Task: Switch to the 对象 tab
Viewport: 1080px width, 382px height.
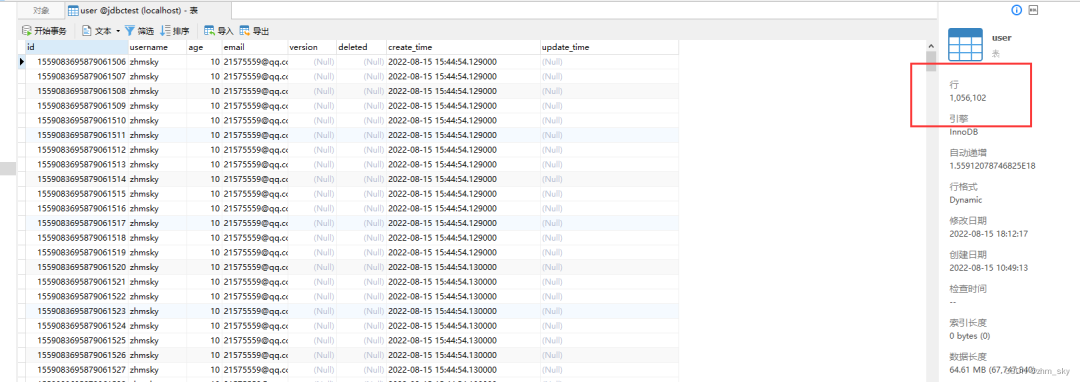Action: coord(41,10)
